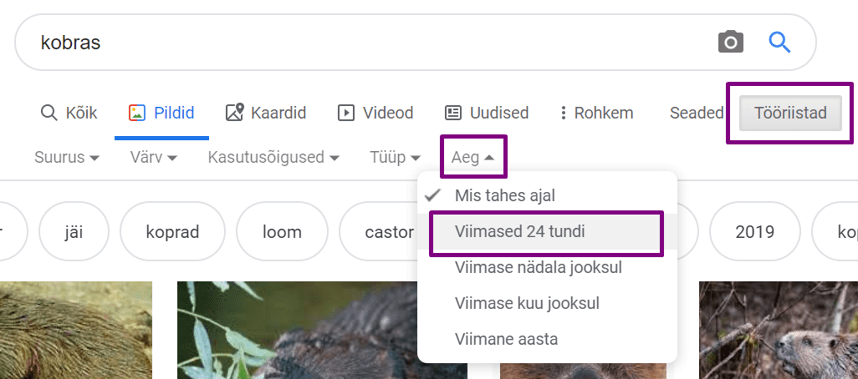Viewport: 858px width, 379px height.
Task: Click the blue magnifying glass search icon
Action: pyautogui.click(x=779, y=42)
